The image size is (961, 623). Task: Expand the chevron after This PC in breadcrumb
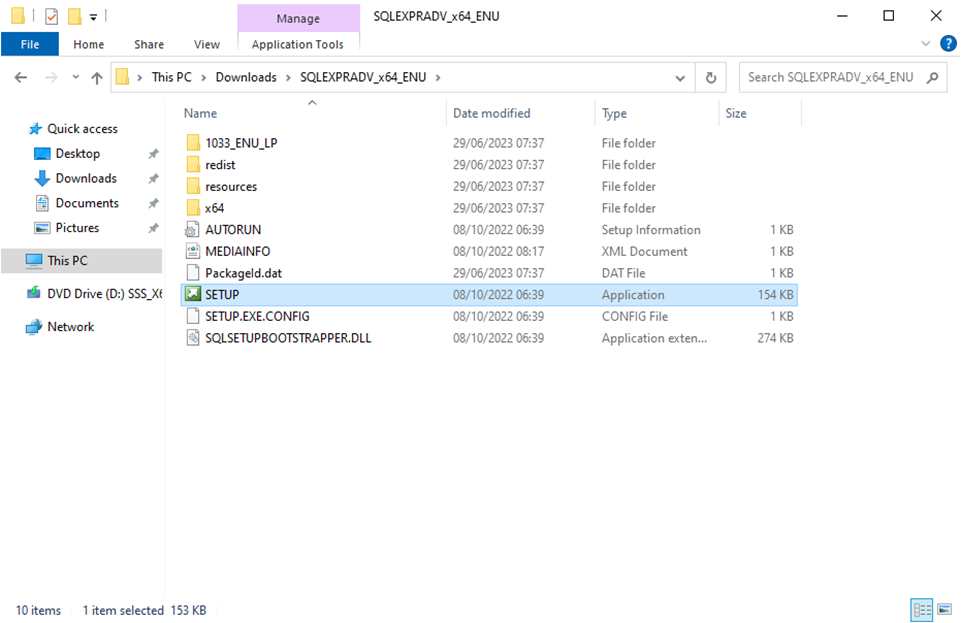coord(203,78)
